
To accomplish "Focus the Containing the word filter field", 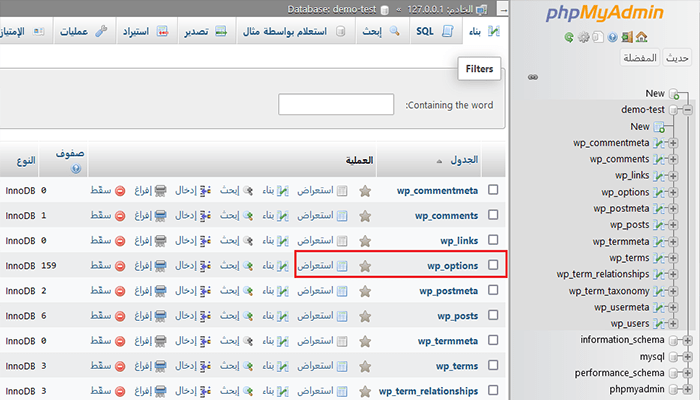I will click(x=336, y=104).
